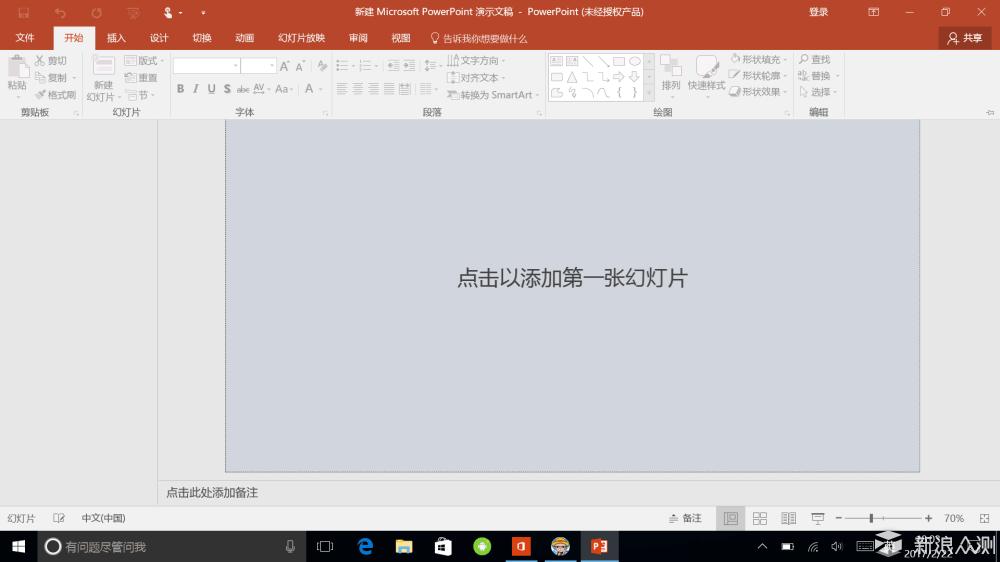This screenshot has height=562, width=1000.
Task: Click the Redo icon in title bar
Action: pyautogui.click(x=96, y=12)
